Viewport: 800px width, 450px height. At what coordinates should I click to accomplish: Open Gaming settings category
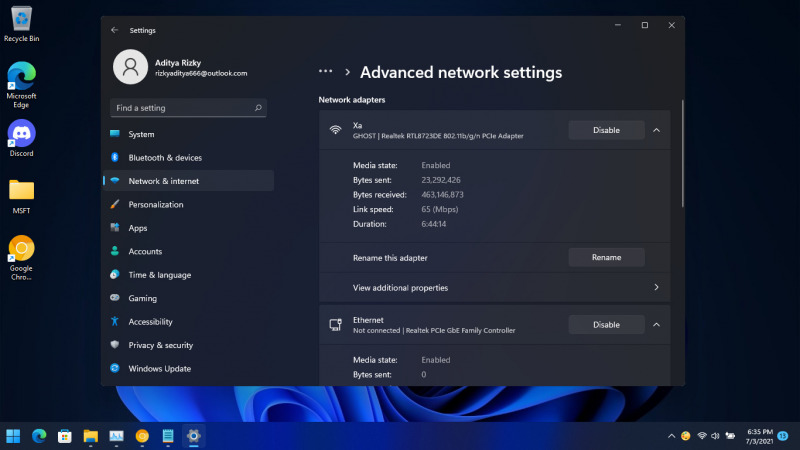pos(189,298)
